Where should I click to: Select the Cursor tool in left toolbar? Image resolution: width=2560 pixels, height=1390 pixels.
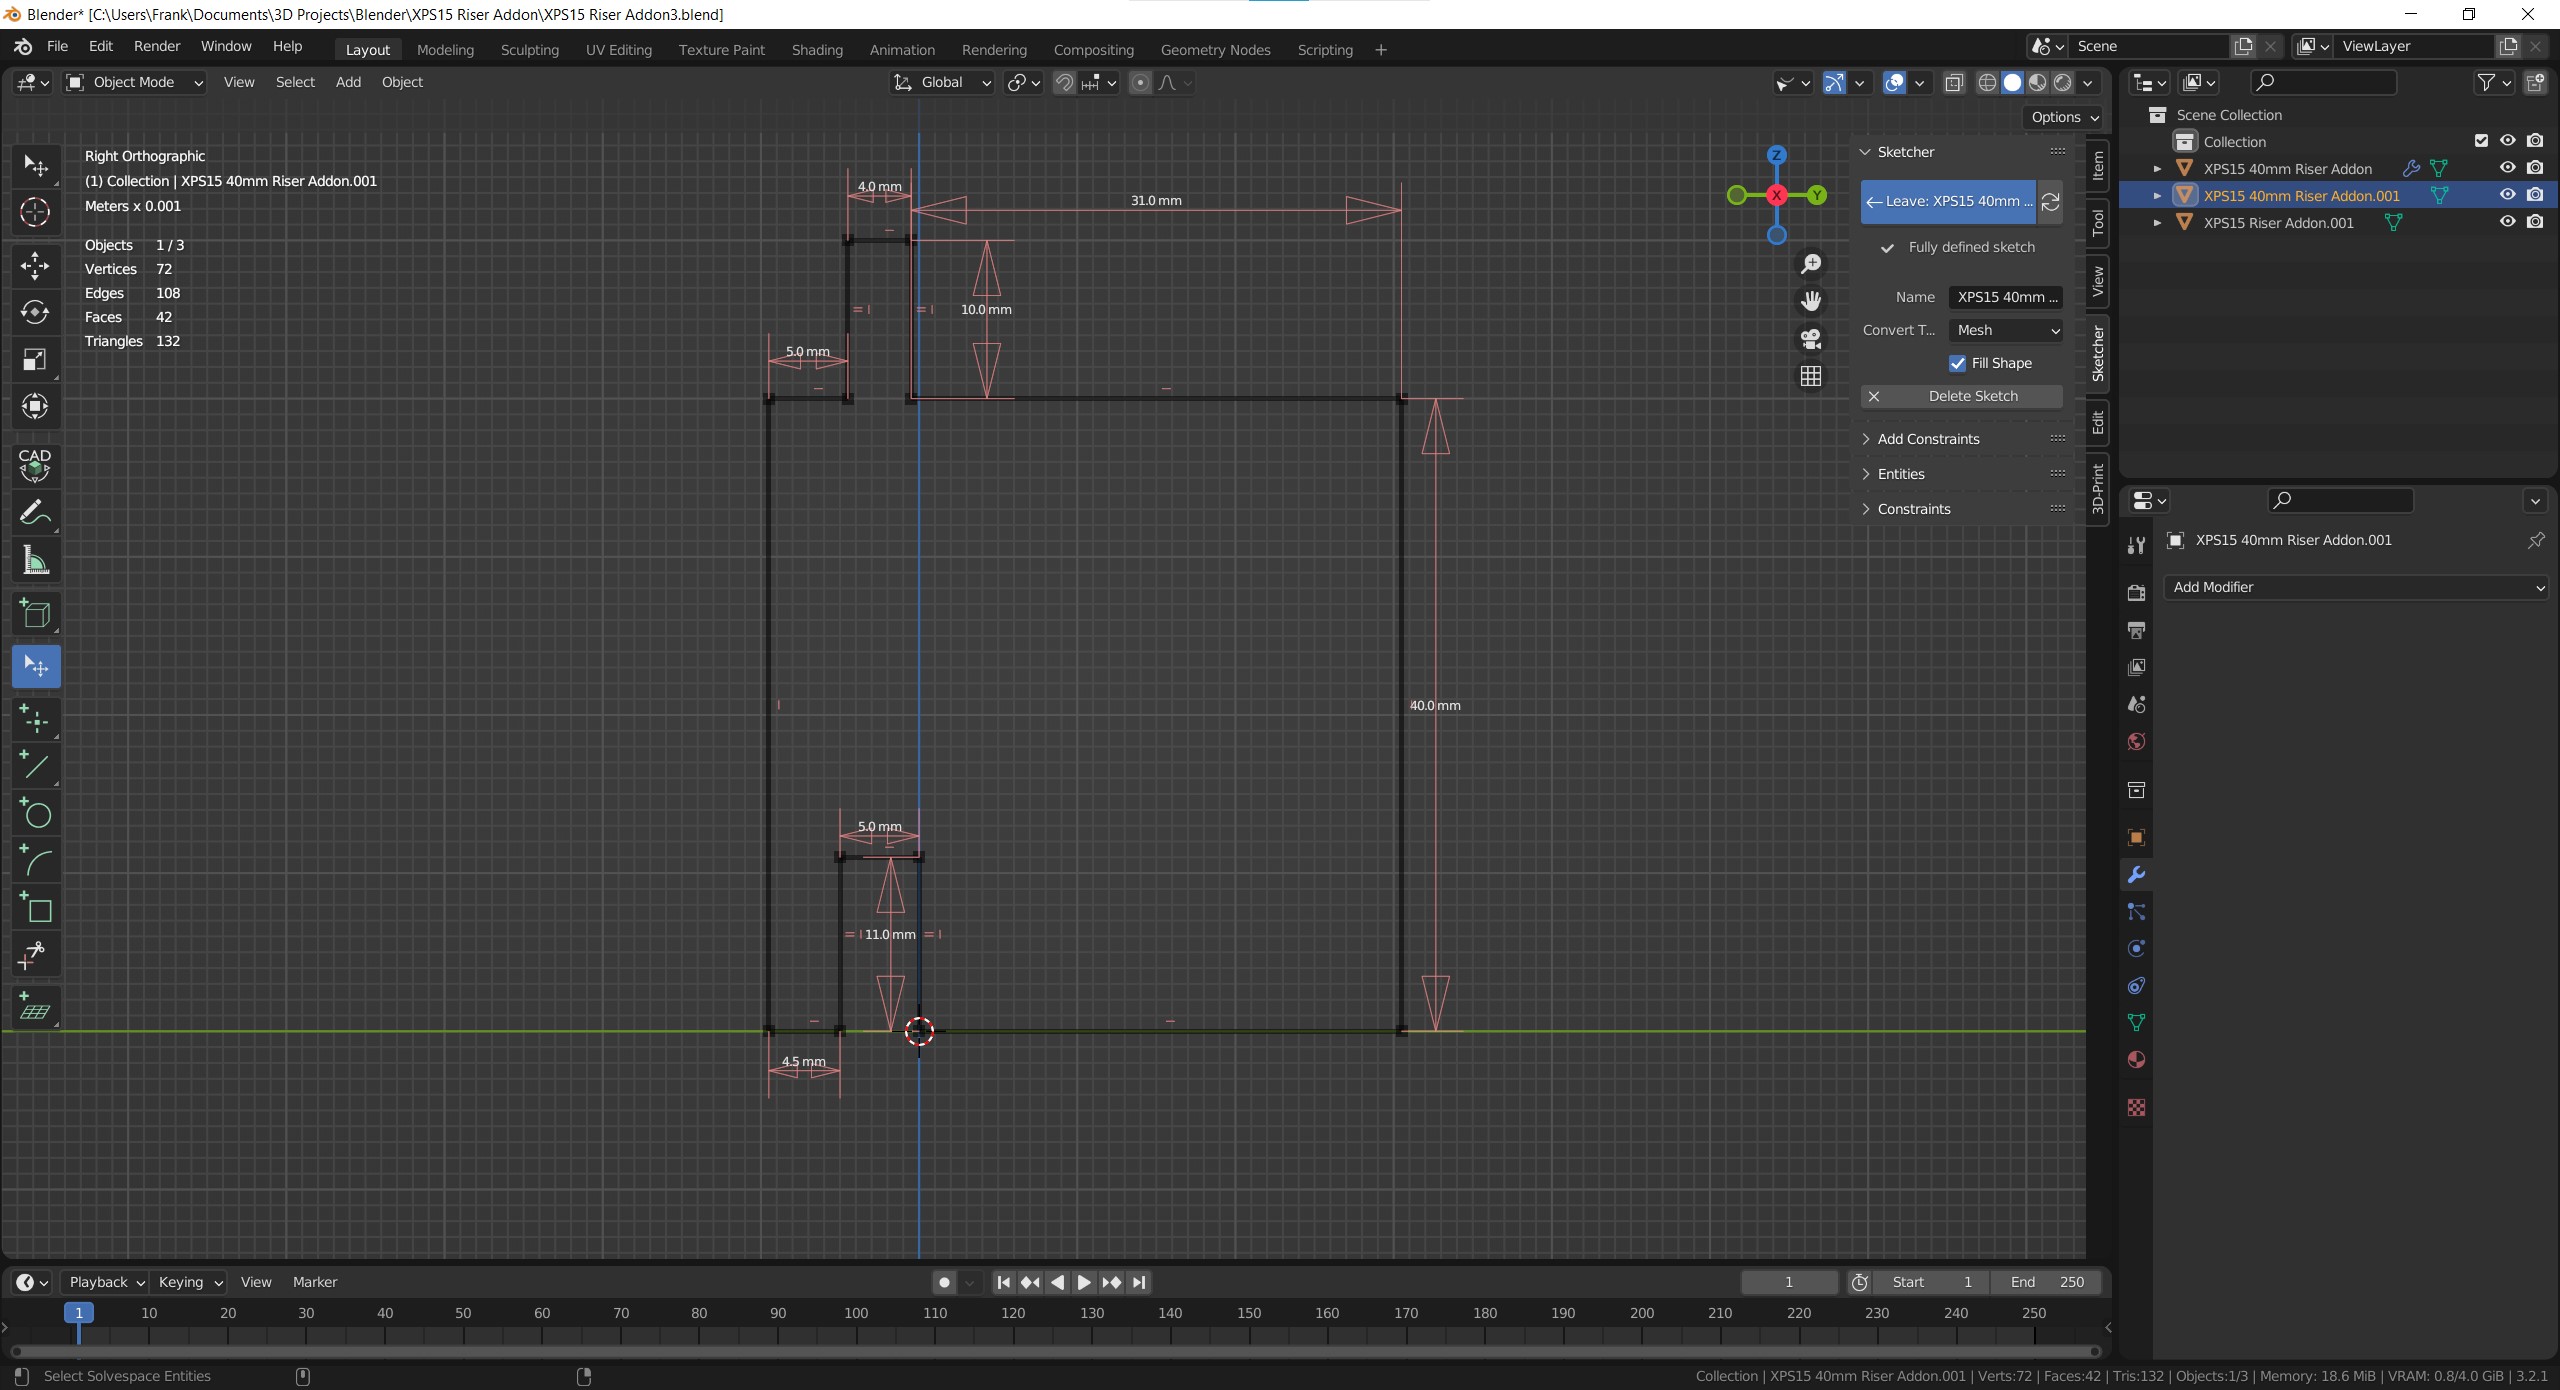(x=35, y=212)
